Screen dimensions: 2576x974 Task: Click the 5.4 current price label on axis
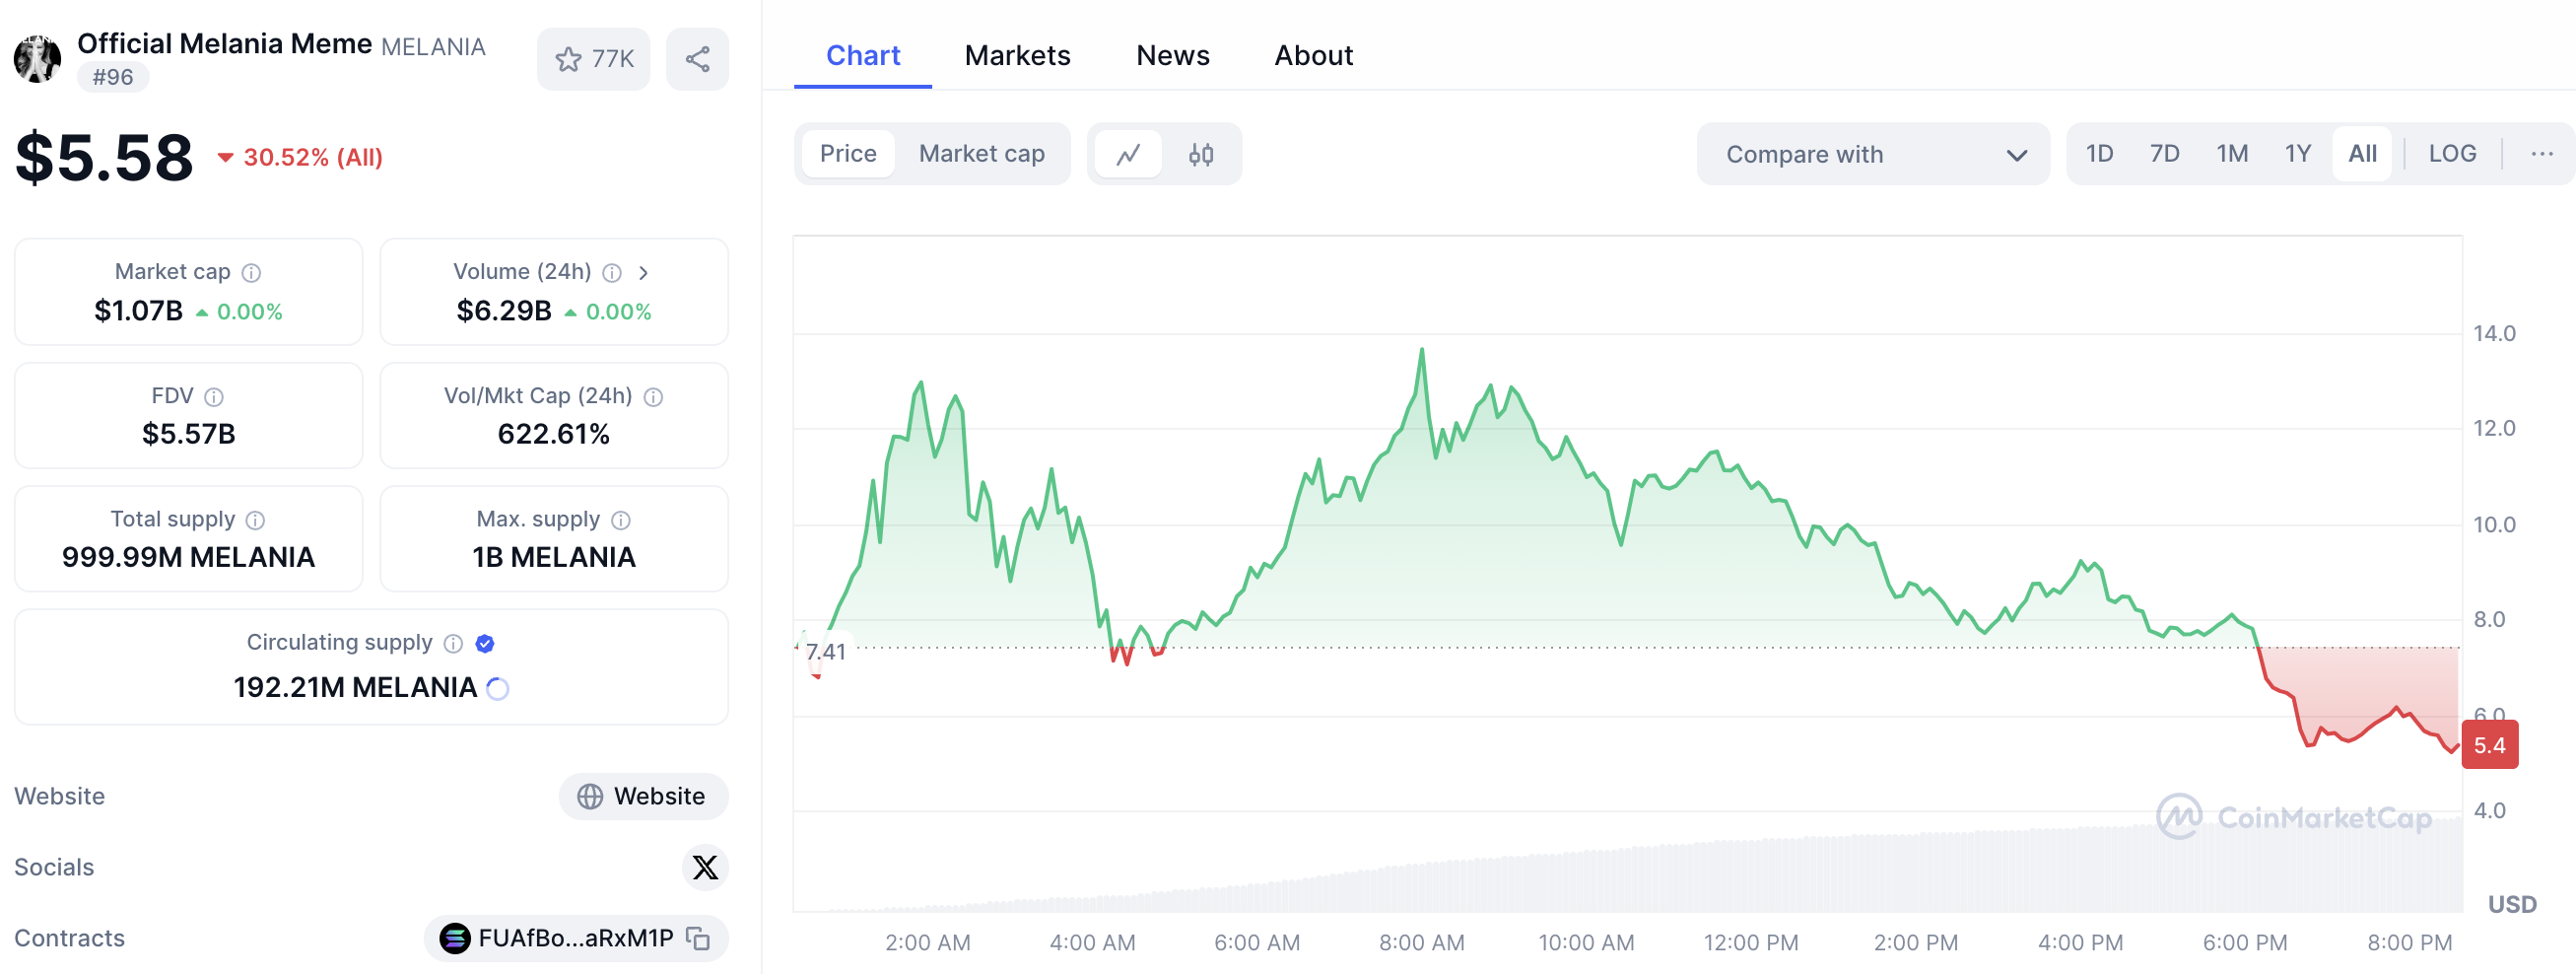click(x=2489, y=745)
